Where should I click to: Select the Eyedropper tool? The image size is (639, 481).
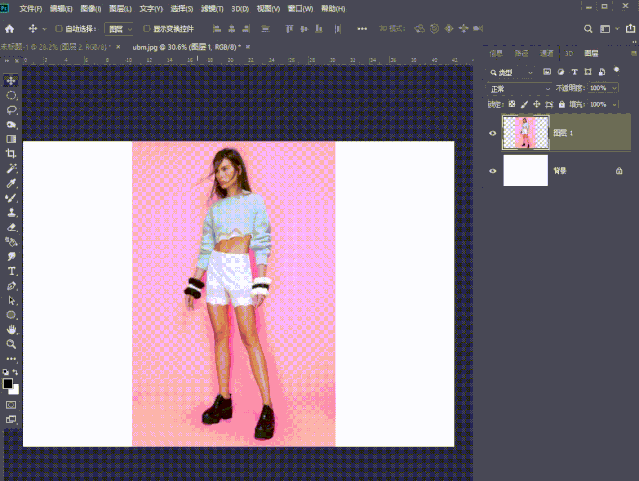click(x=11, y=184)
